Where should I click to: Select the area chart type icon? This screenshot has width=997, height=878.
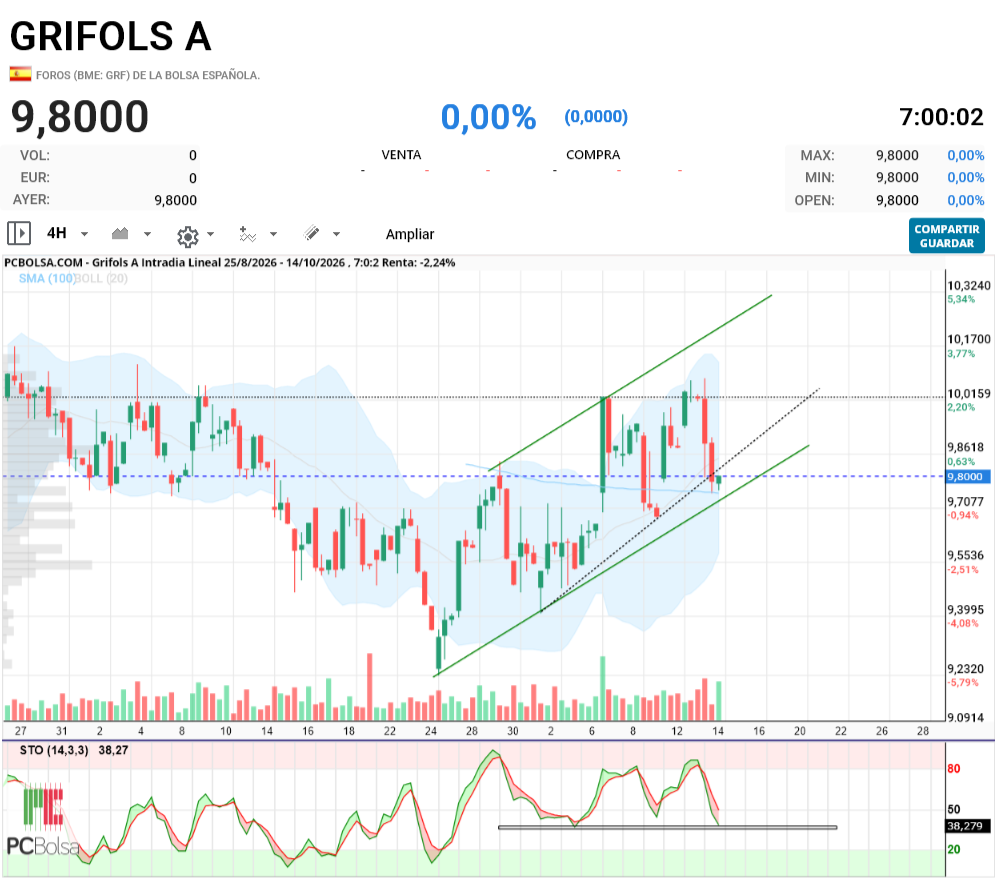pyautogui.click(x=120, y=233)
